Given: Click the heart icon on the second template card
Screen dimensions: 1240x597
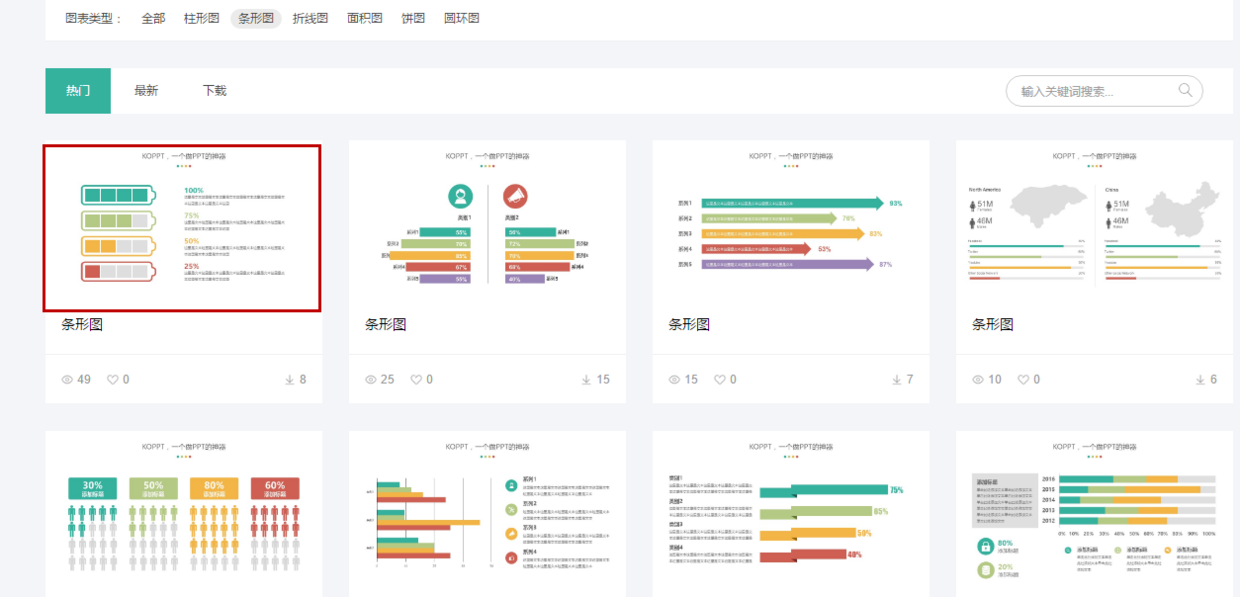Looking at the screenshot, I should [x=416, y=380].
